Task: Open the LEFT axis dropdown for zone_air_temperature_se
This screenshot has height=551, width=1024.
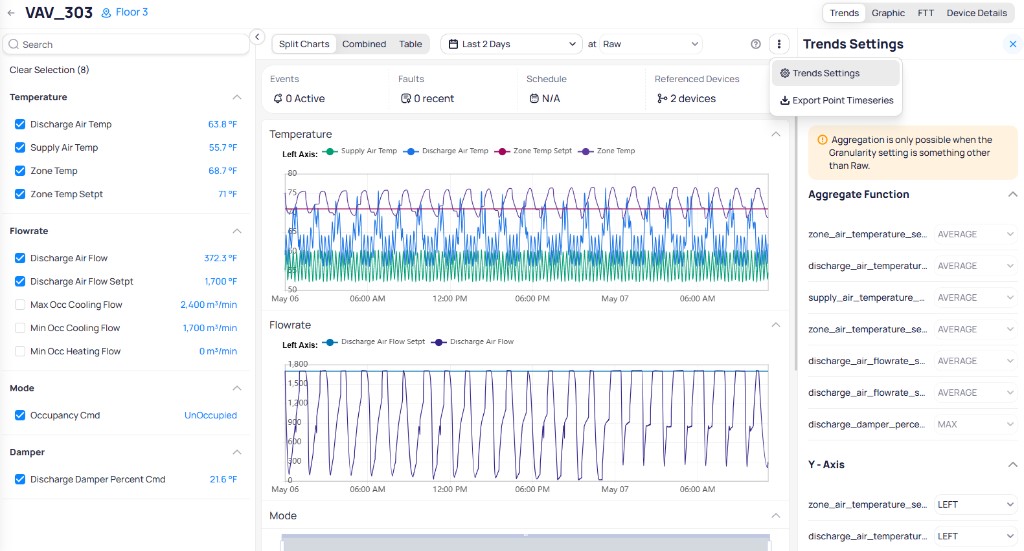Action: [976, 505]
